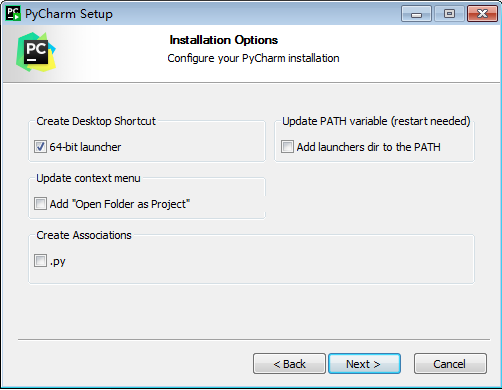Proceed with the Next > button
This screenshot has width=502, height=390.
coord(364,364)
